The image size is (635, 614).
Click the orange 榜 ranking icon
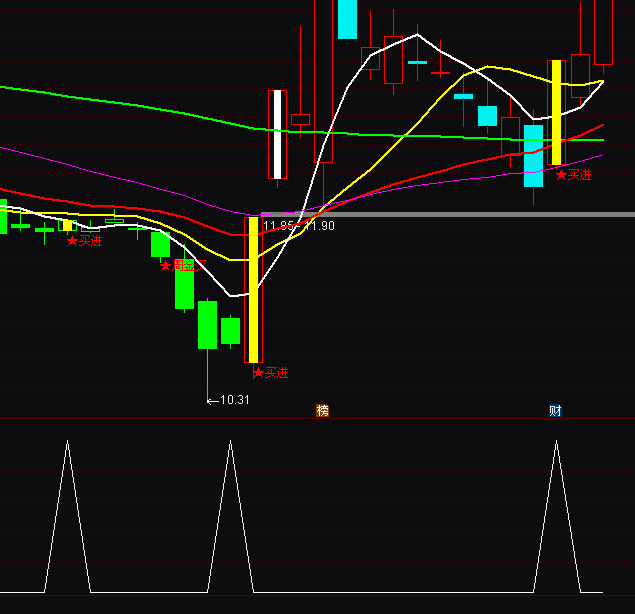(322, 411)
